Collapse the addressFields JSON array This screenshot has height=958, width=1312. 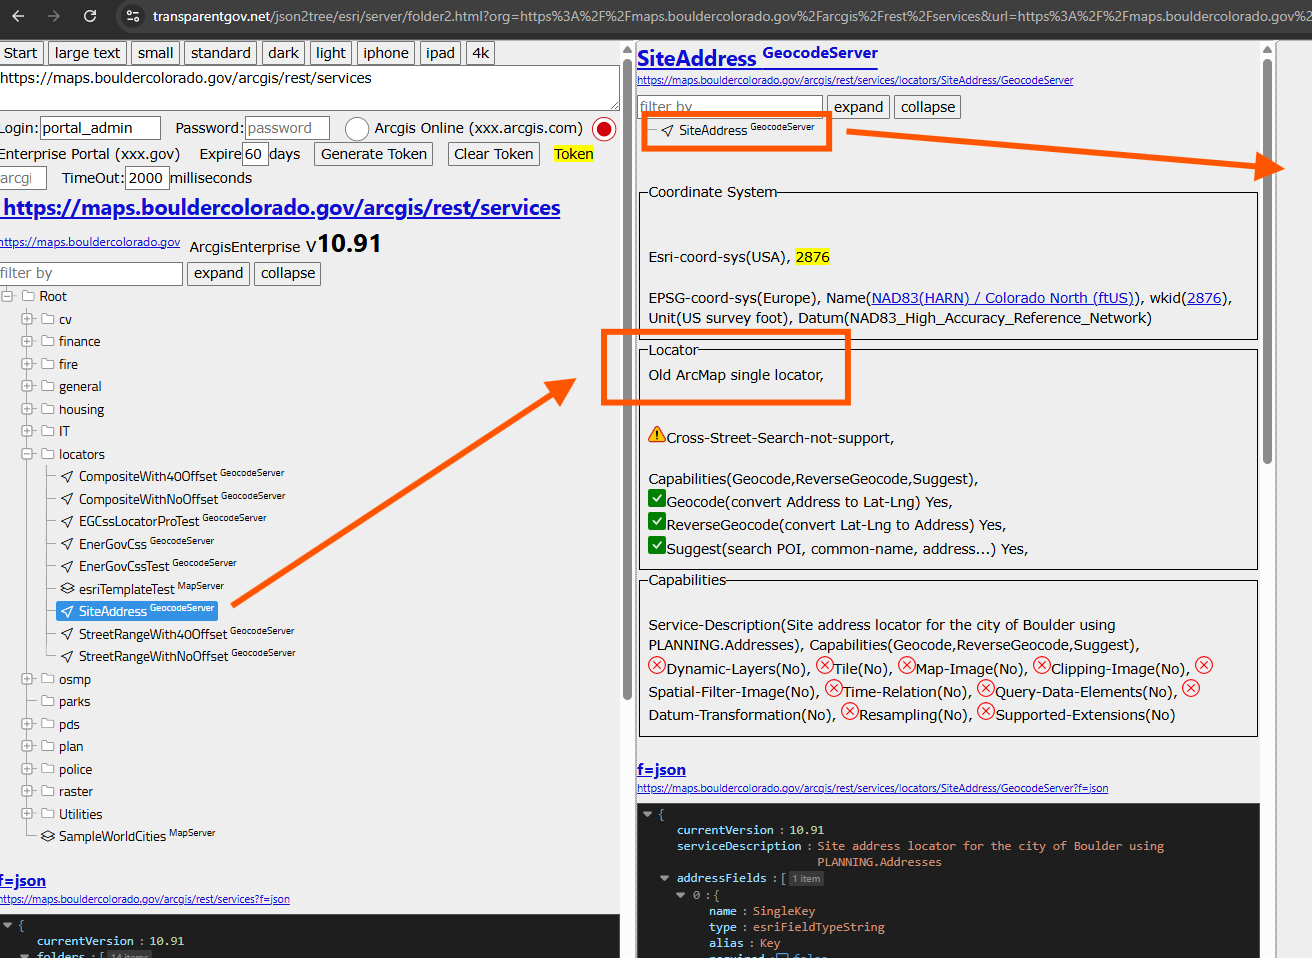pos(665,878)
